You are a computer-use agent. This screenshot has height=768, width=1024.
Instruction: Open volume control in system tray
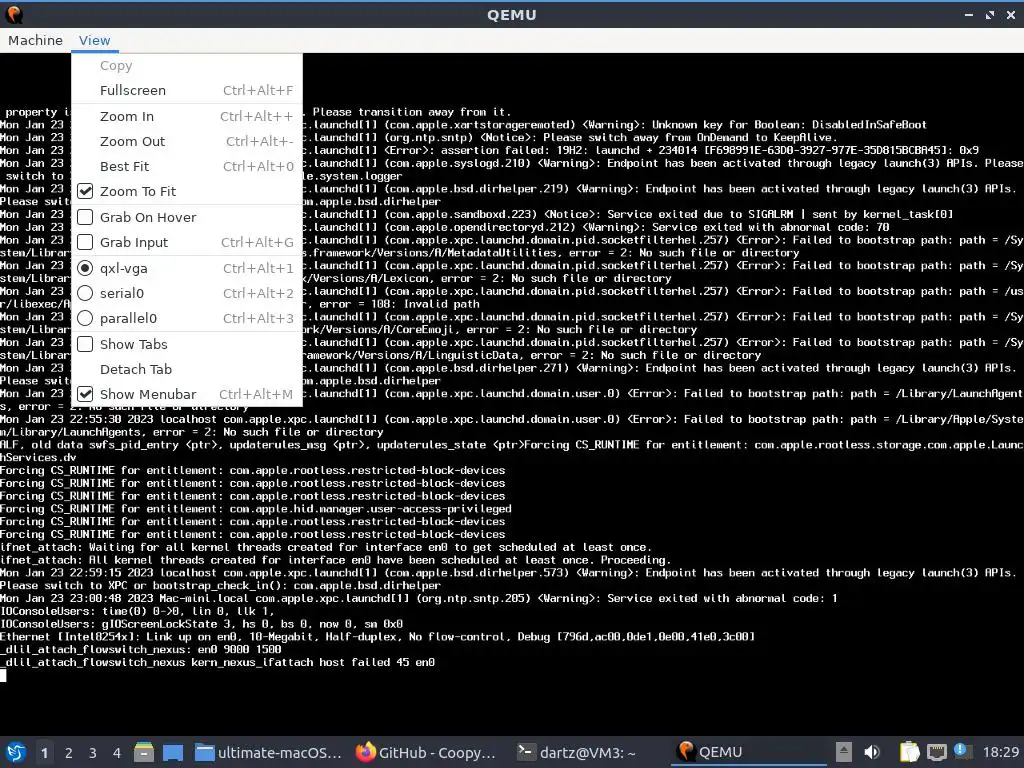(x=872, y=752)
